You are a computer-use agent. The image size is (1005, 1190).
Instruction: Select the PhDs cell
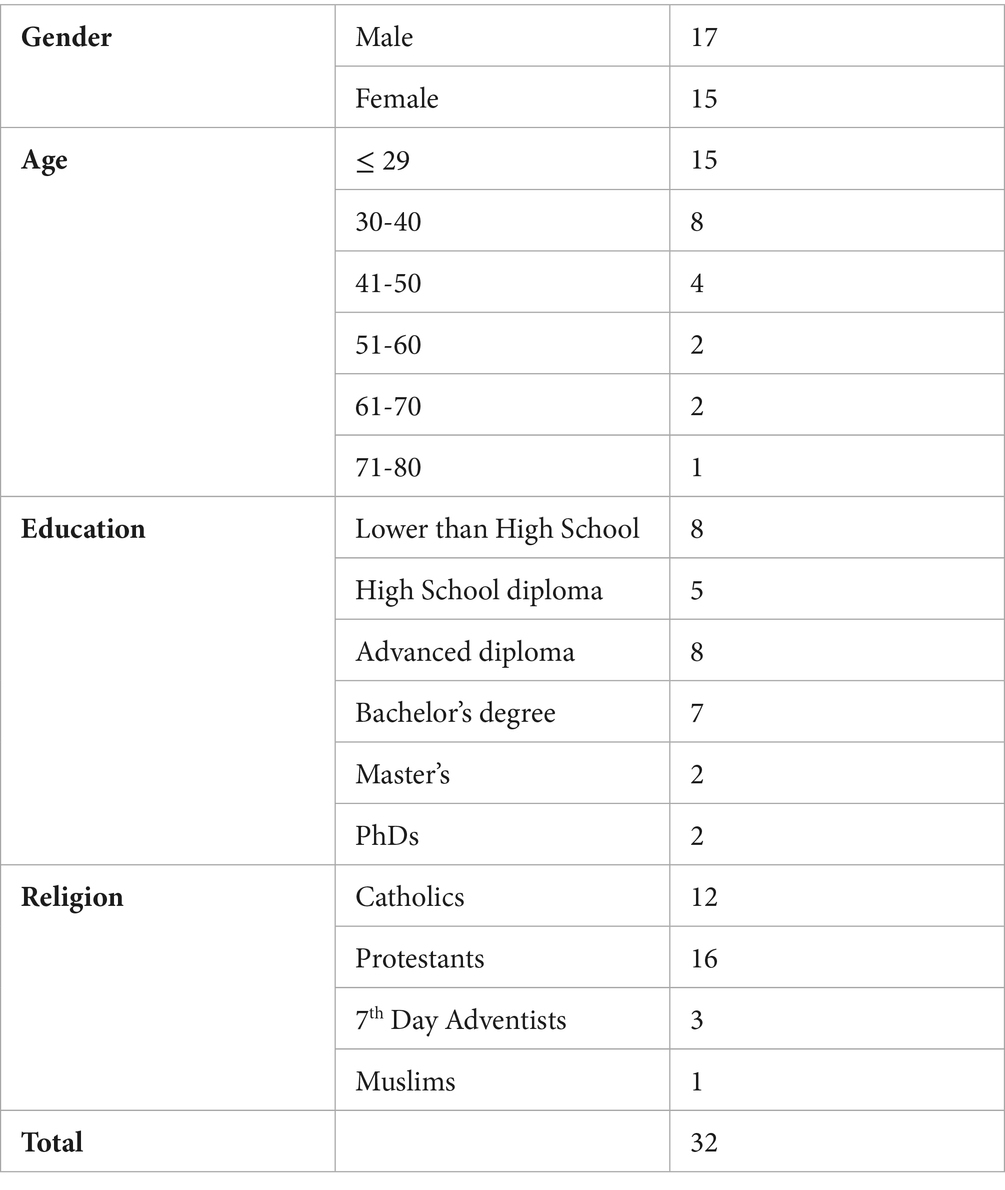click(x=387, y=836)
